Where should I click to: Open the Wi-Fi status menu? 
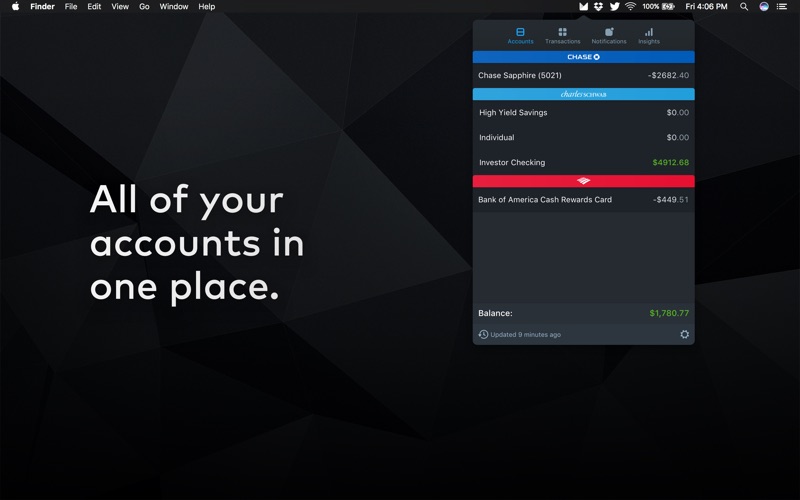(631, 7)
